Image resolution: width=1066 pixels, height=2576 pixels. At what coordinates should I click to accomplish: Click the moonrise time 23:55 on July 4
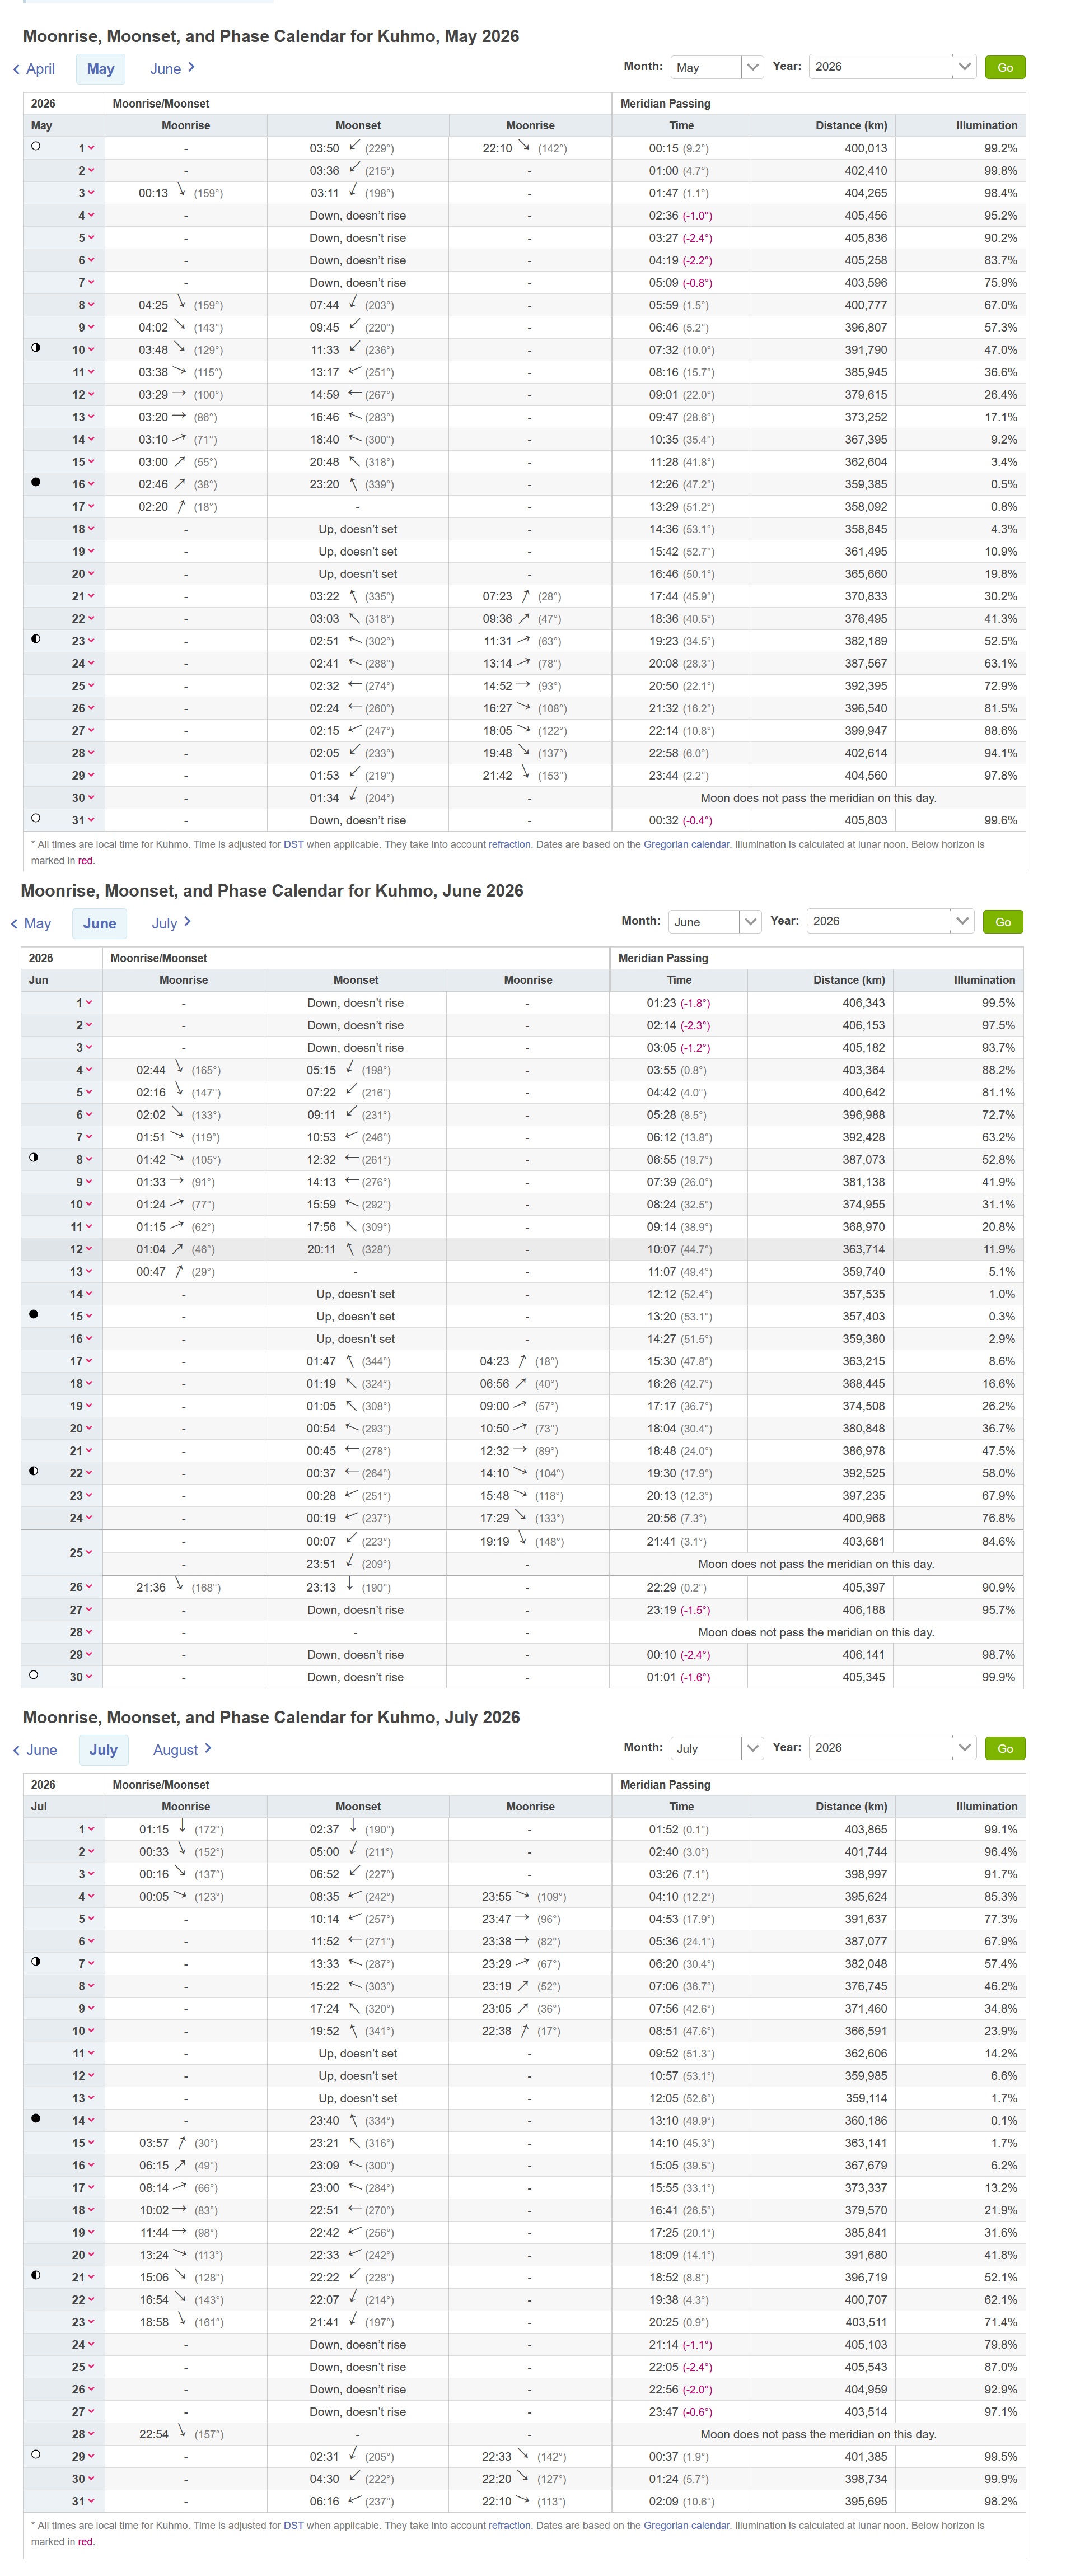[x=497, y=1897]
